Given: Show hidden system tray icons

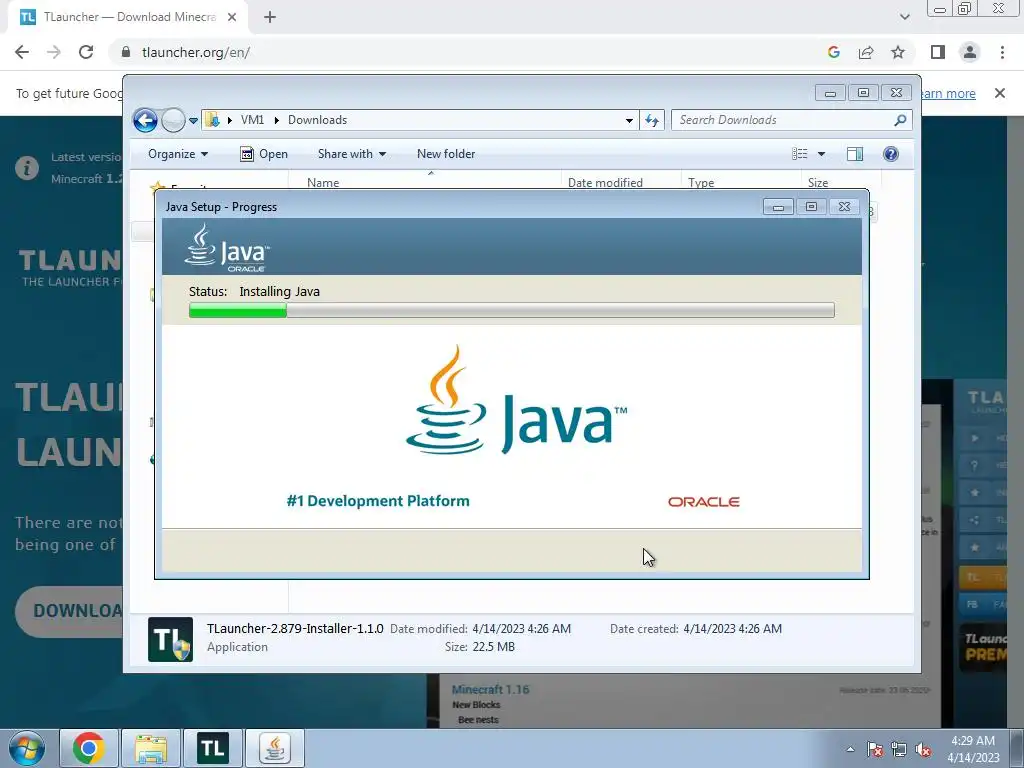Looking at the screenshot, I should (x=850, y=749).
